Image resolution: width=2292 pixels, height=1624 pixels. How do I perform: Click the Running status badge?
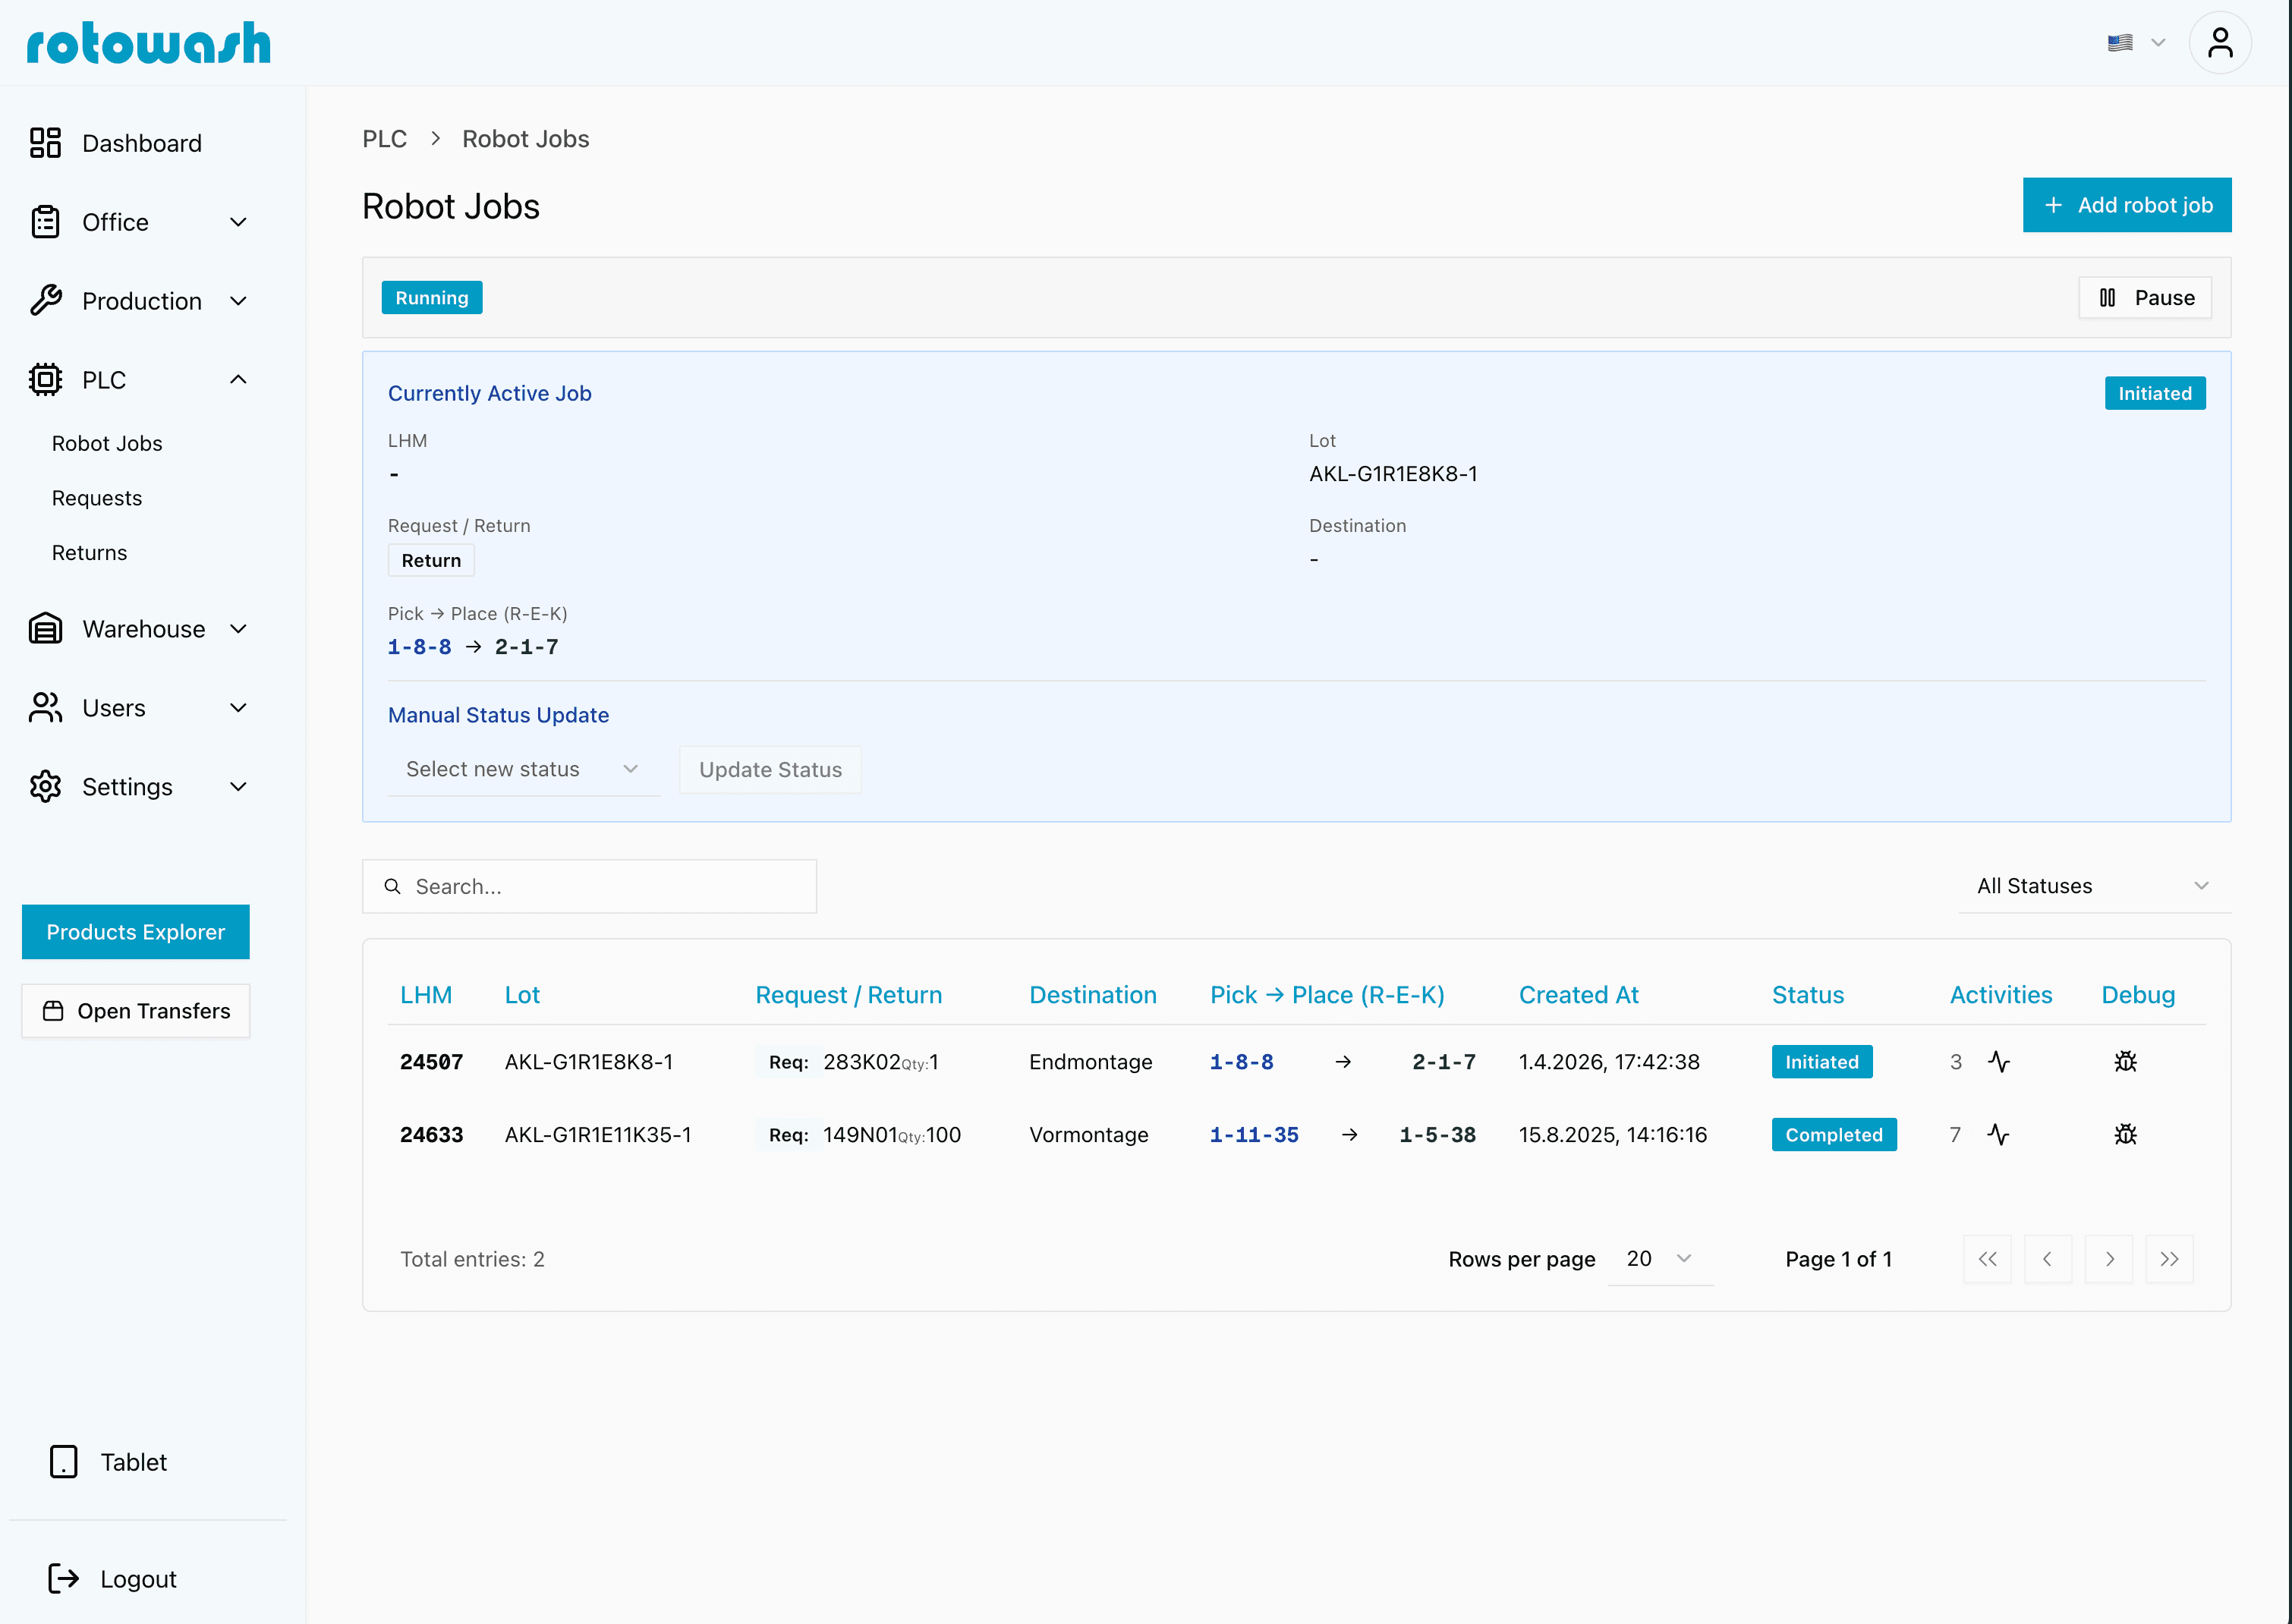point(432,298)
